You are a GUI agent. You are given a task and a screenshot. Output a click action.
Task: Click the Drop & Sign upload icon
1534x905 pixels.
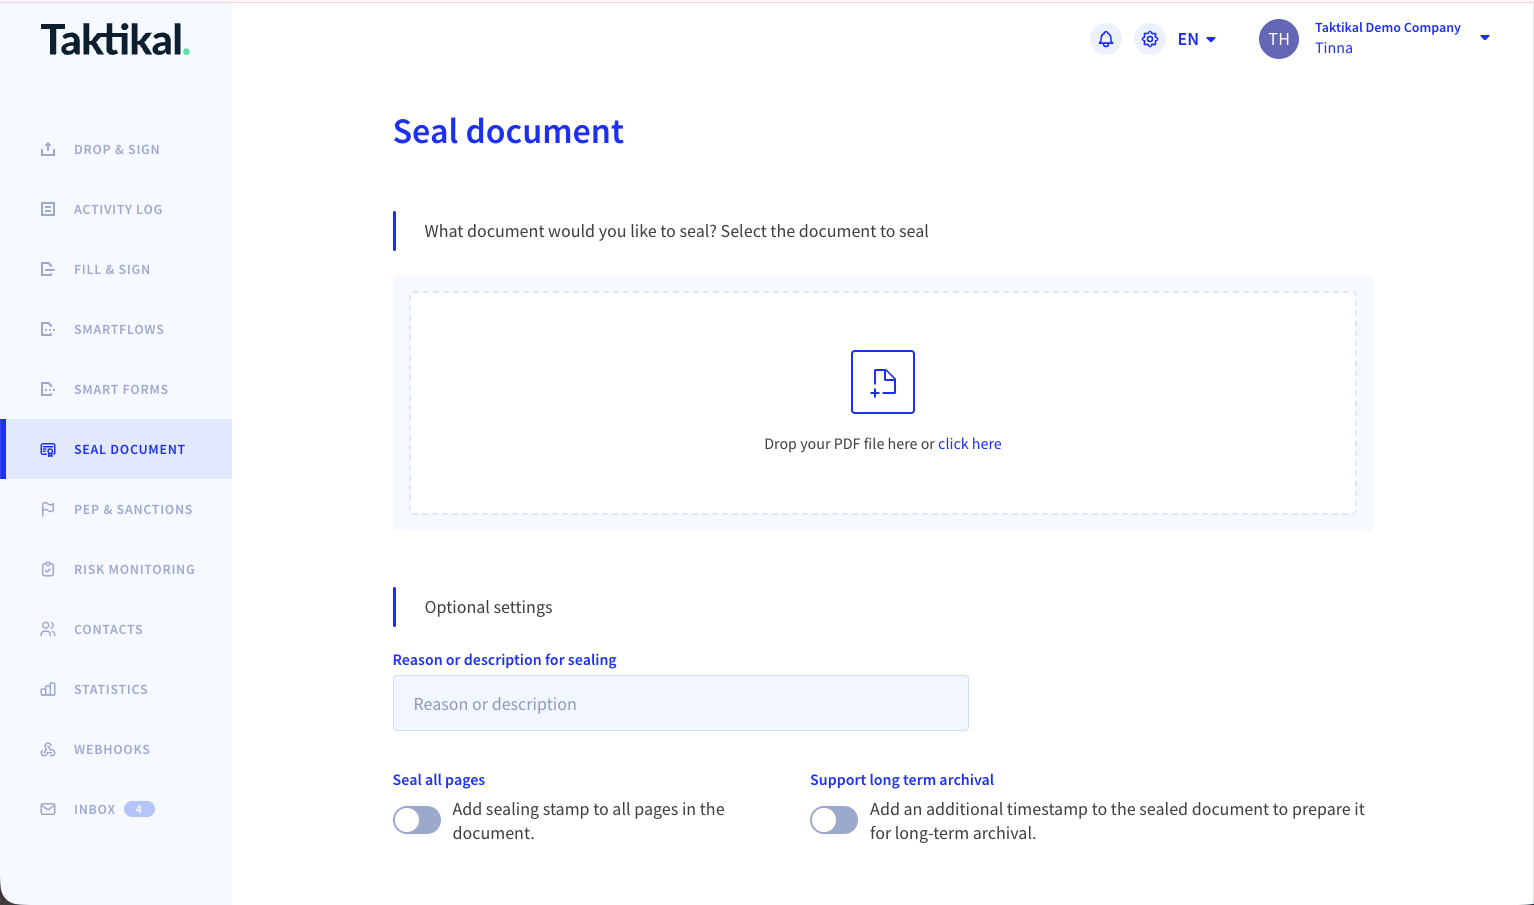[x=48, y=149]
